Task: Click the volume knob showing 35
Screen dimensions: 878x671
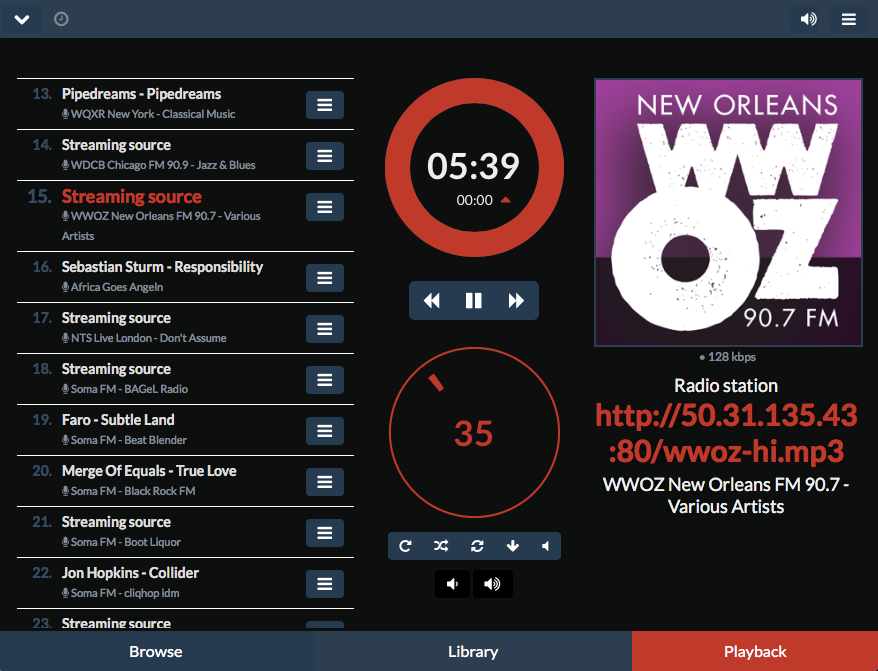Action: coord(474,432)
